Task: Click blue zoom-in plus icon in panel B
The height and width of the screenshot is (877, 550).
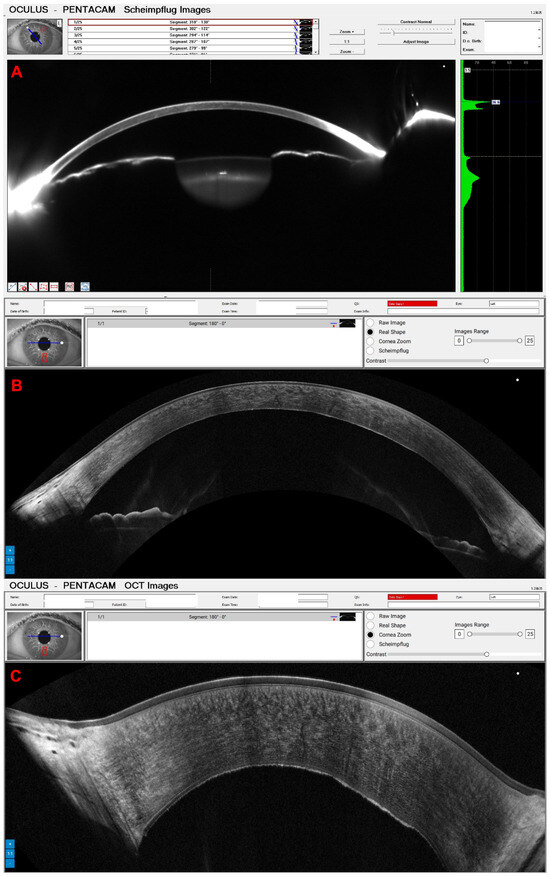Action: pyautogui.click(x=10, y=550)
